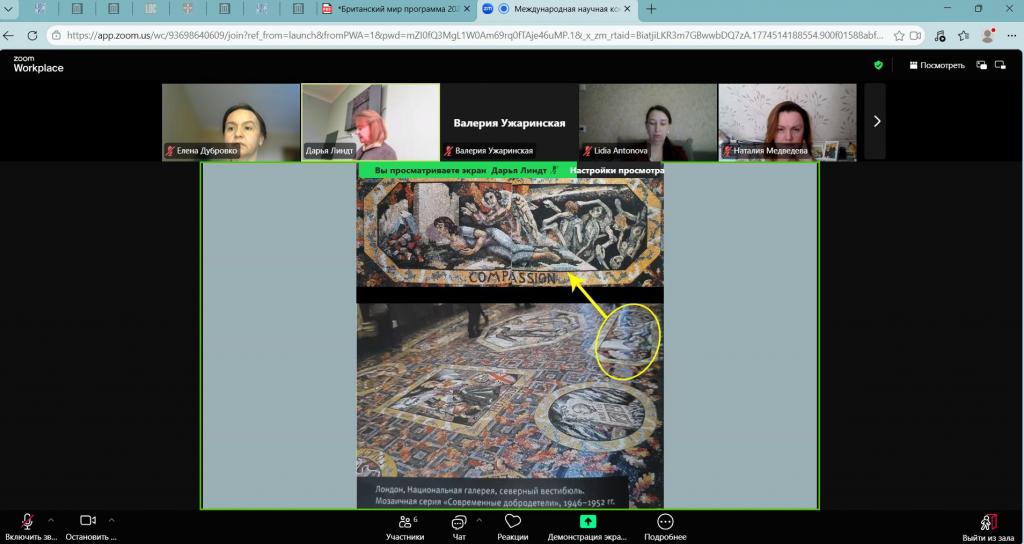This screenshot has width=1024, height=544.
Task: Open the Участники participants panel
Action: [403, 526]
